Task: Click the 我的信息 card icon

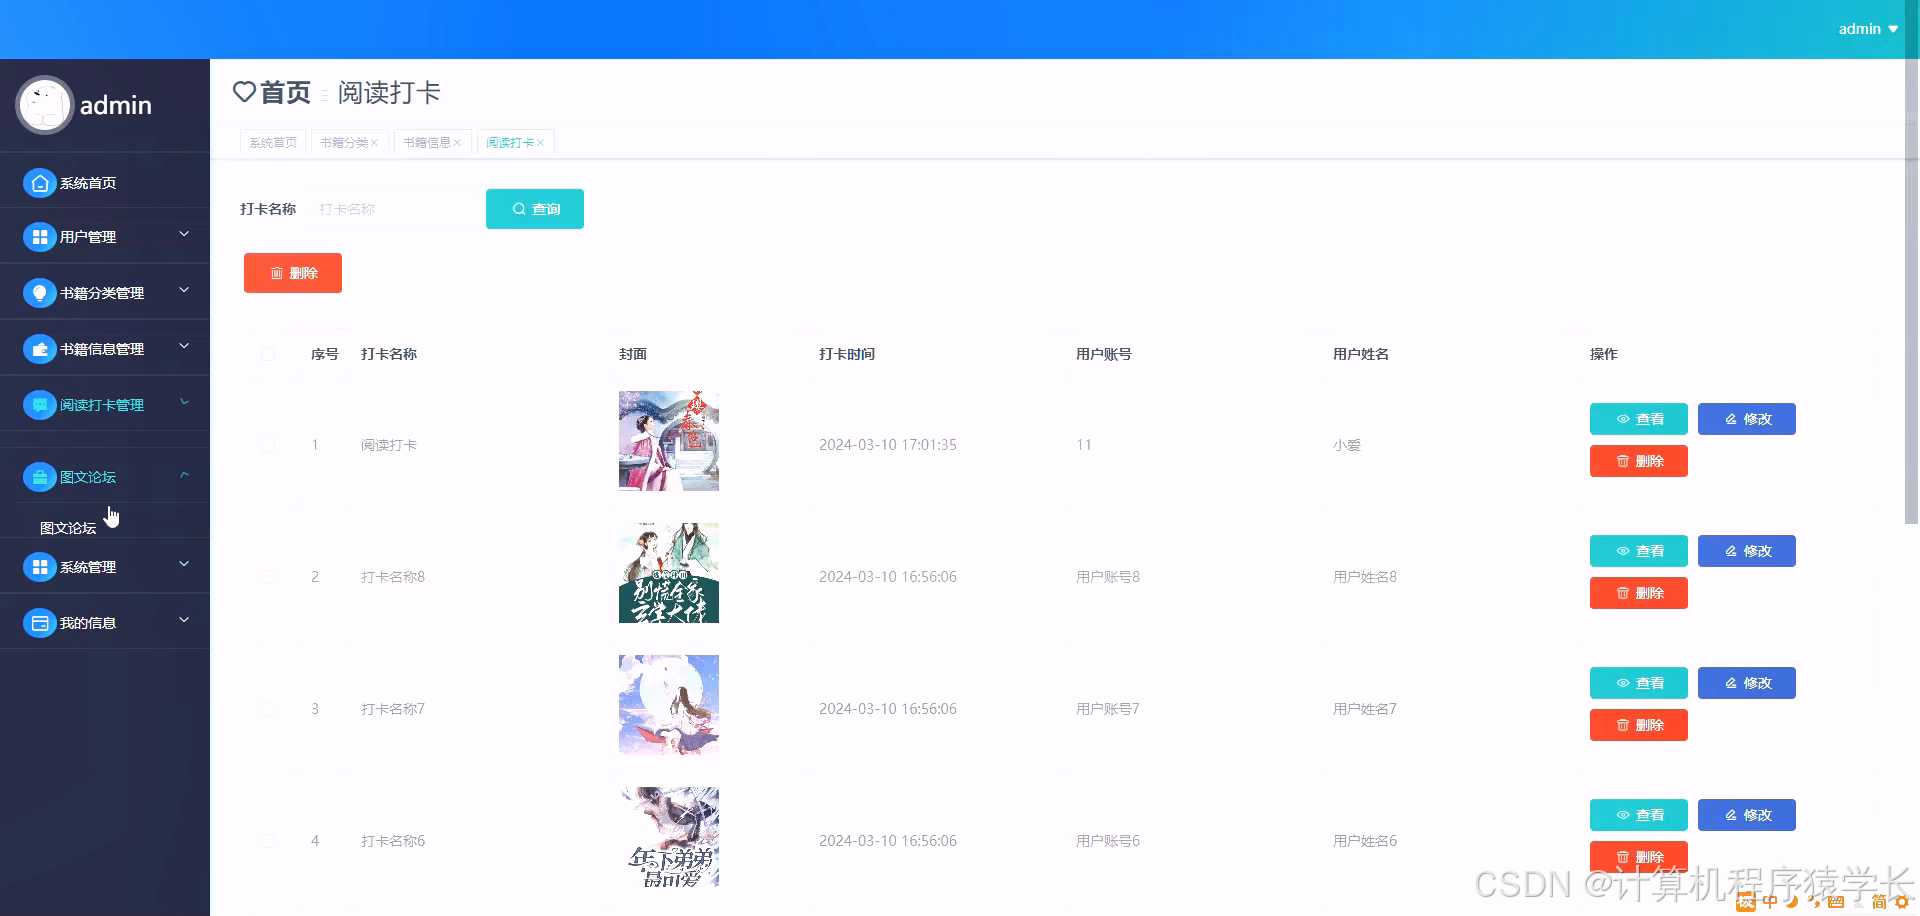Action: click(39, 623)
